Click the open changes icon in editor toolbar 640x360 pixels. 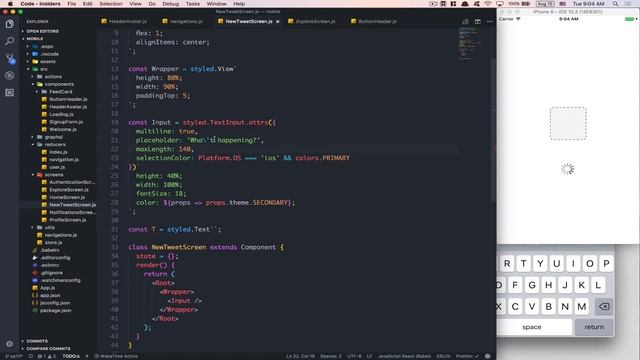[465, 21]
